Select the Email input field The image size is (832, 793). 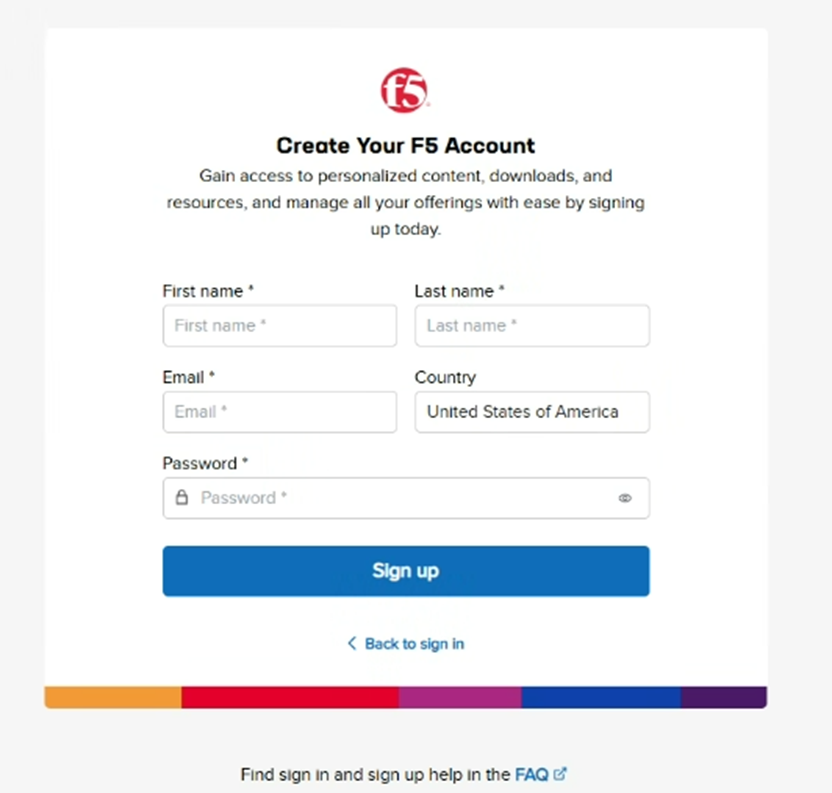click(280, 412)
